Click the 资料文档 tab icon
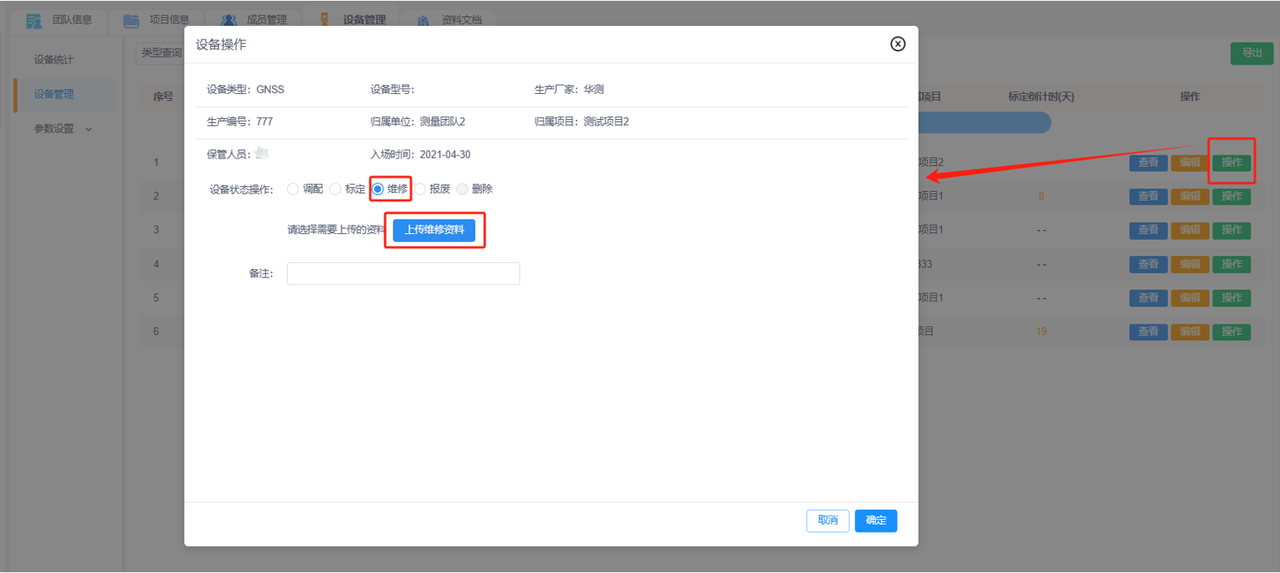The height and width of the screenshot is (573, 1280). pyautogui.click(x=424, y=20)
